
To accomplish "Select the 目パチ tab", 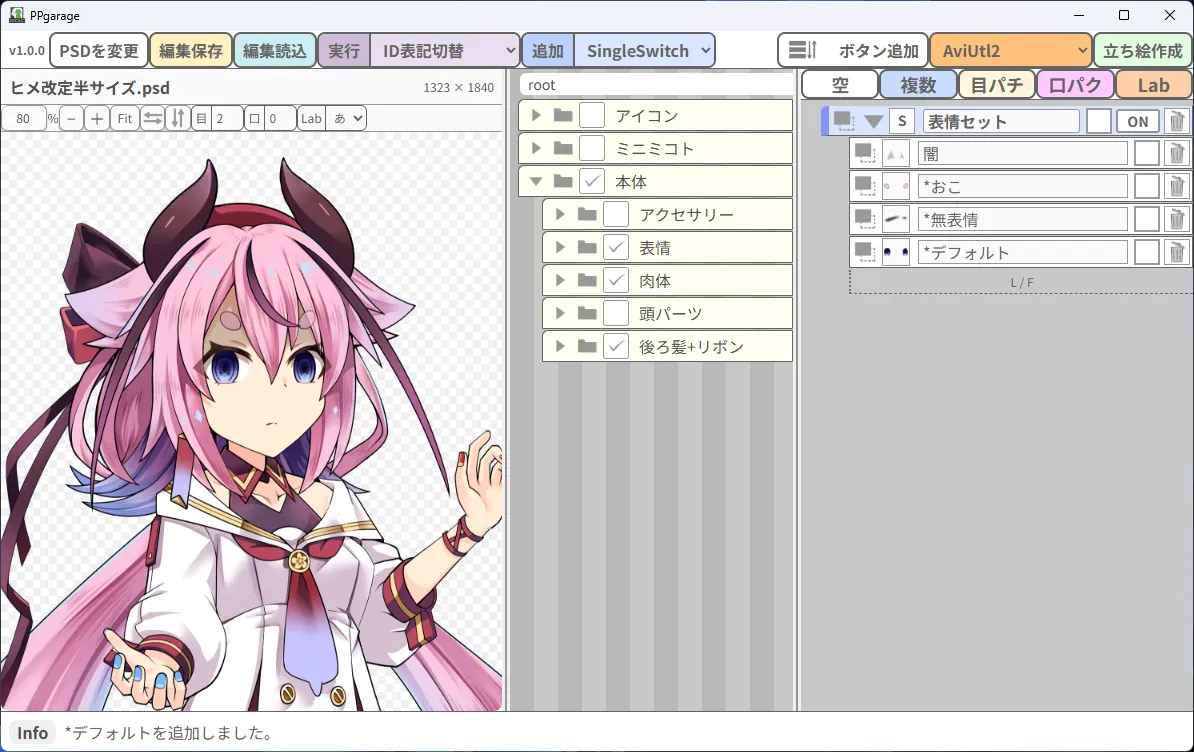I will tap(996, 84).
